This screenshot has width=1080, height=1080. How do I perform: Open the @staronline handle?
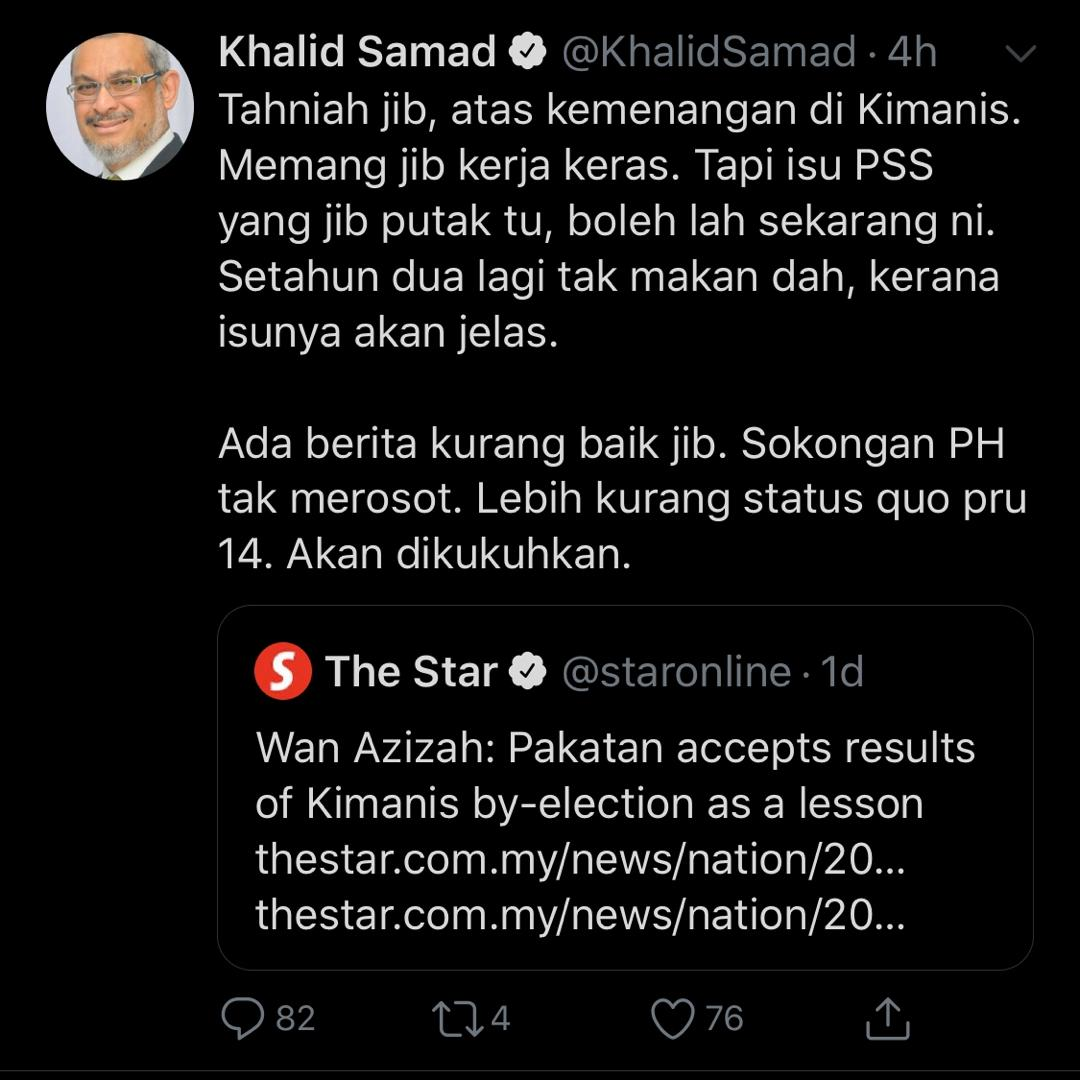[676, 672]
